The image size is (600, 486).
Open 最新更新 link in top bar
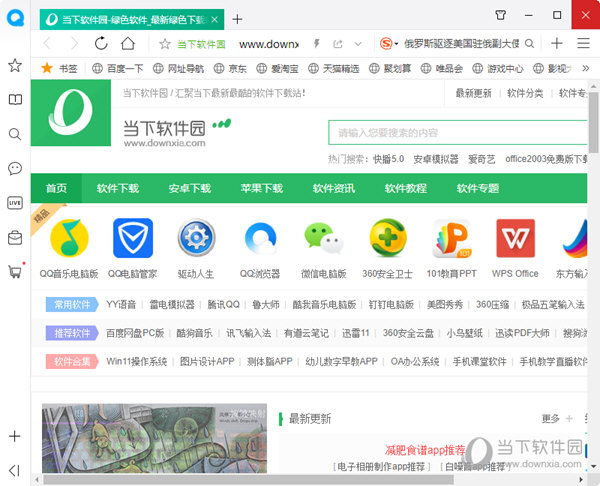473,93
